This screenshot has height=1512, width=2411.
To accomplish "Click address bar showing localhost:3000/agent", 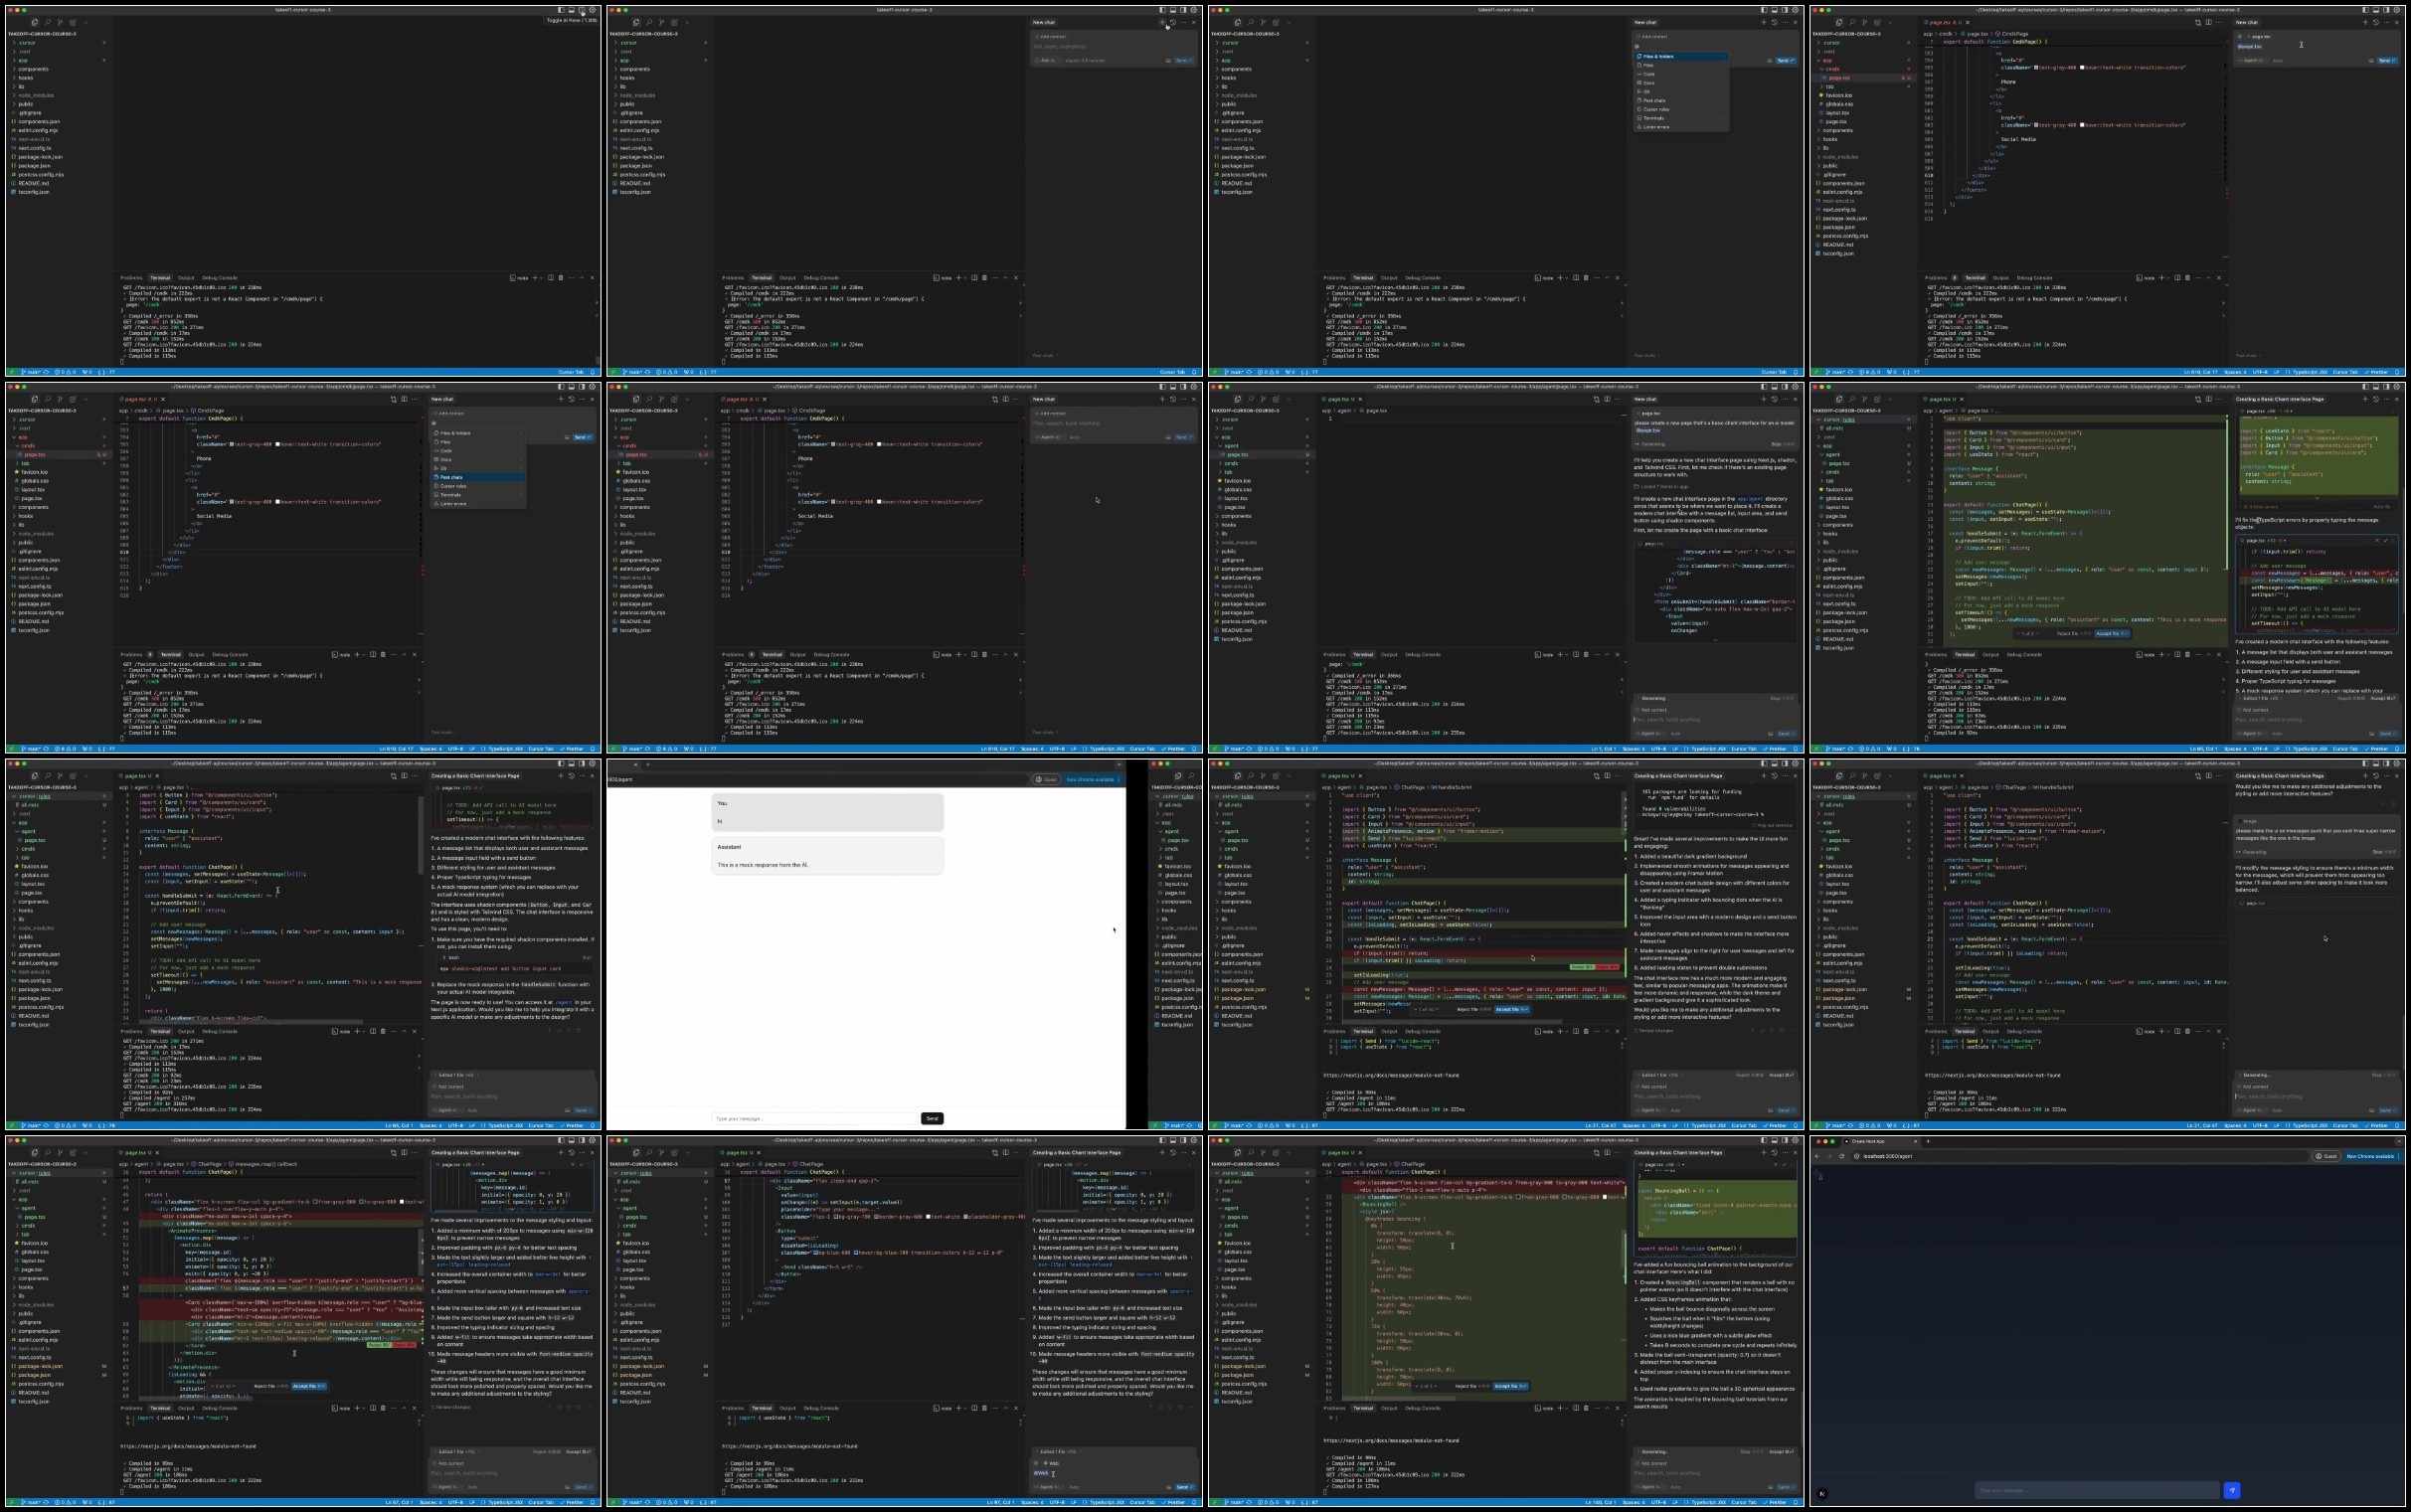I will coord(2080,1157).
